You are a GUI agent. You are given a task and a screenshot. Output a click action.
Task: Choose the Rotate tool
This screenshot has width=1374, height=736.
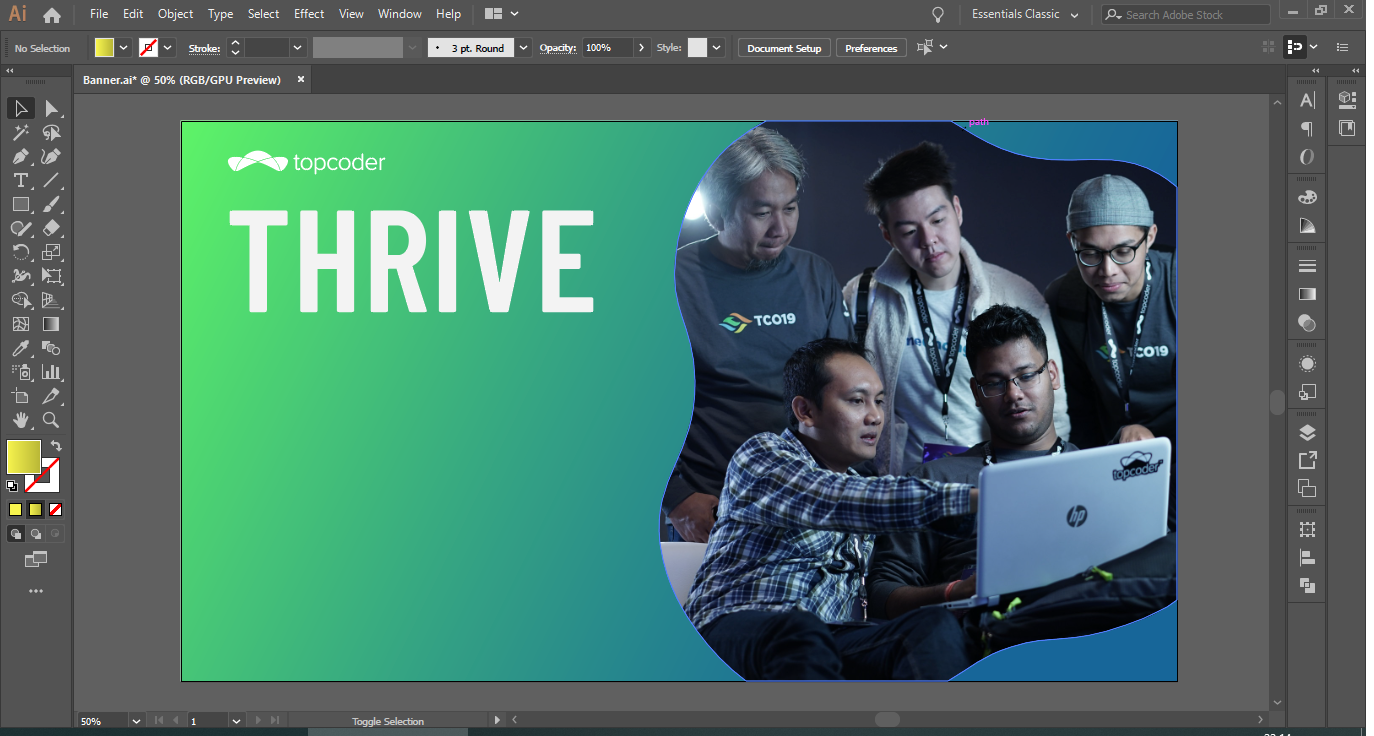point(20,252)
